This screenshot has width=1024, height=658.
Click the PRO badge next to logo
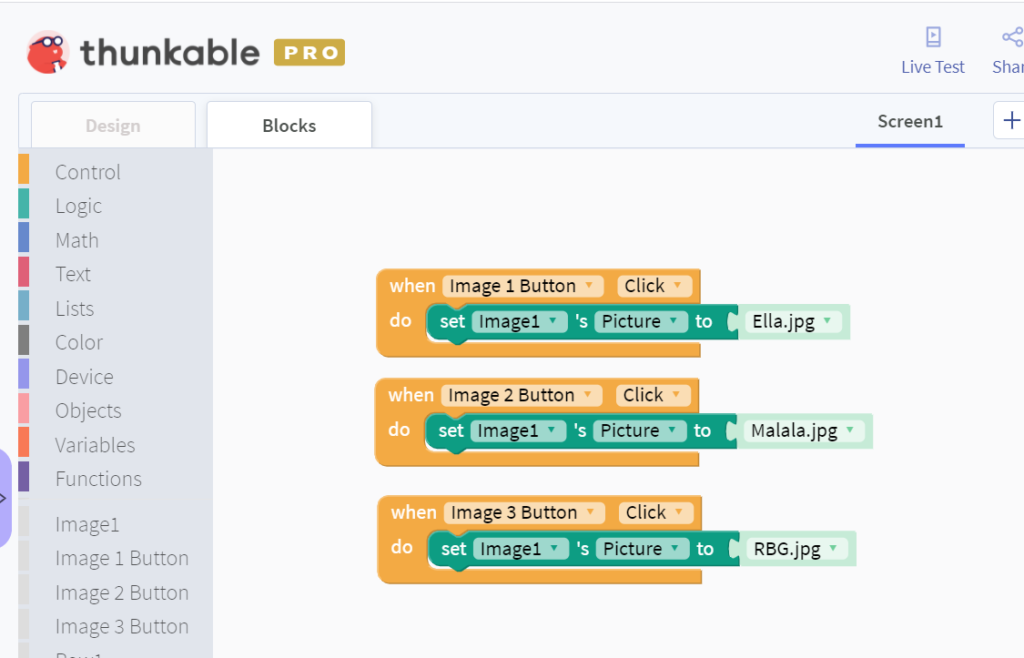click(310, 52)
